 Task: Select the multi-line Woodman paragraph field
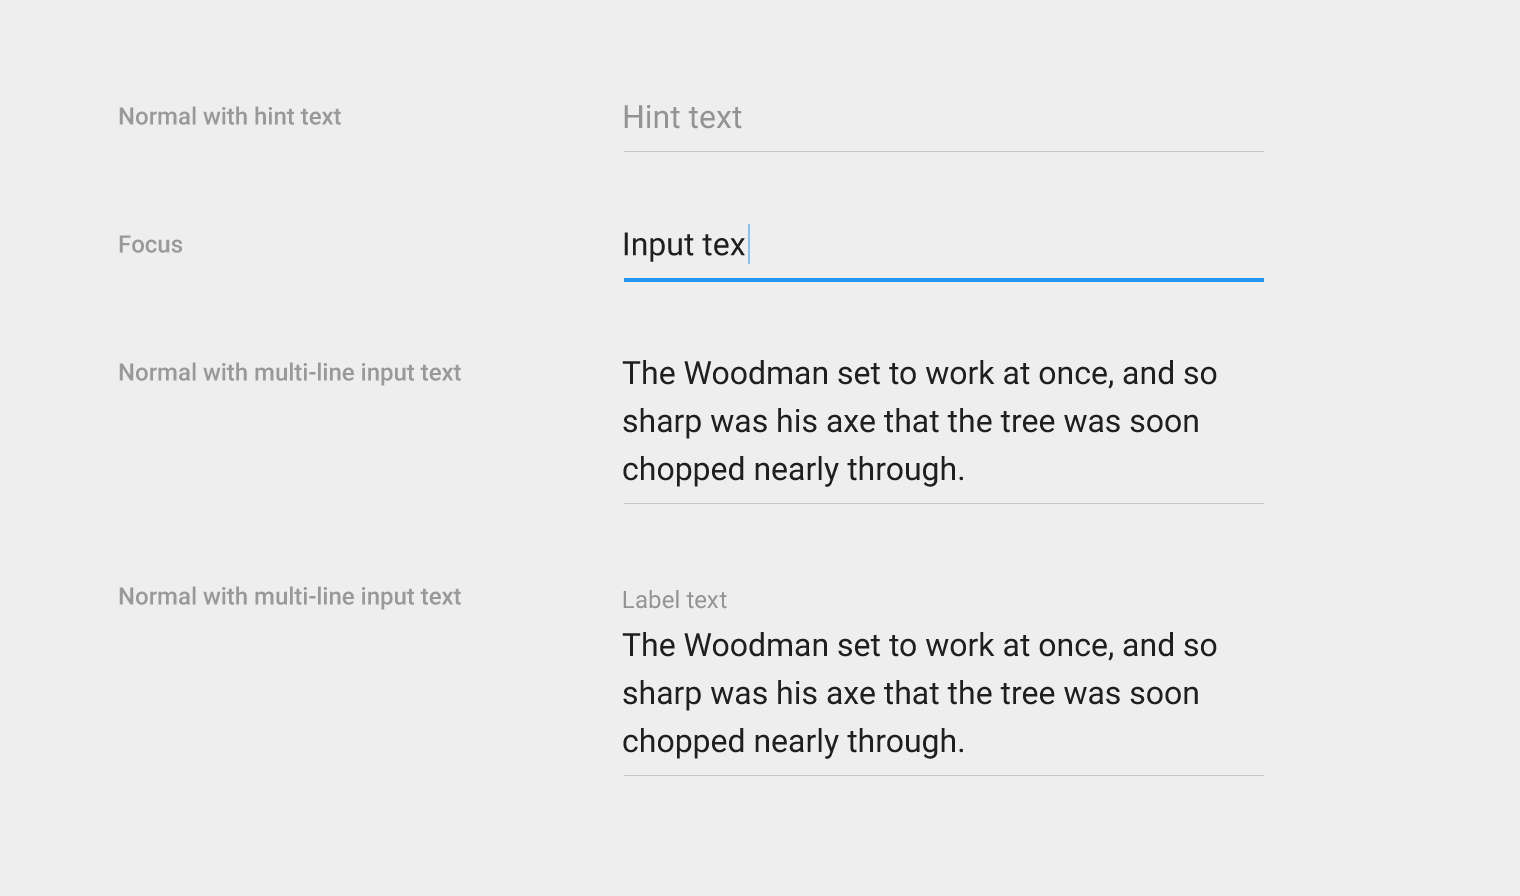[x=918, y=420]
